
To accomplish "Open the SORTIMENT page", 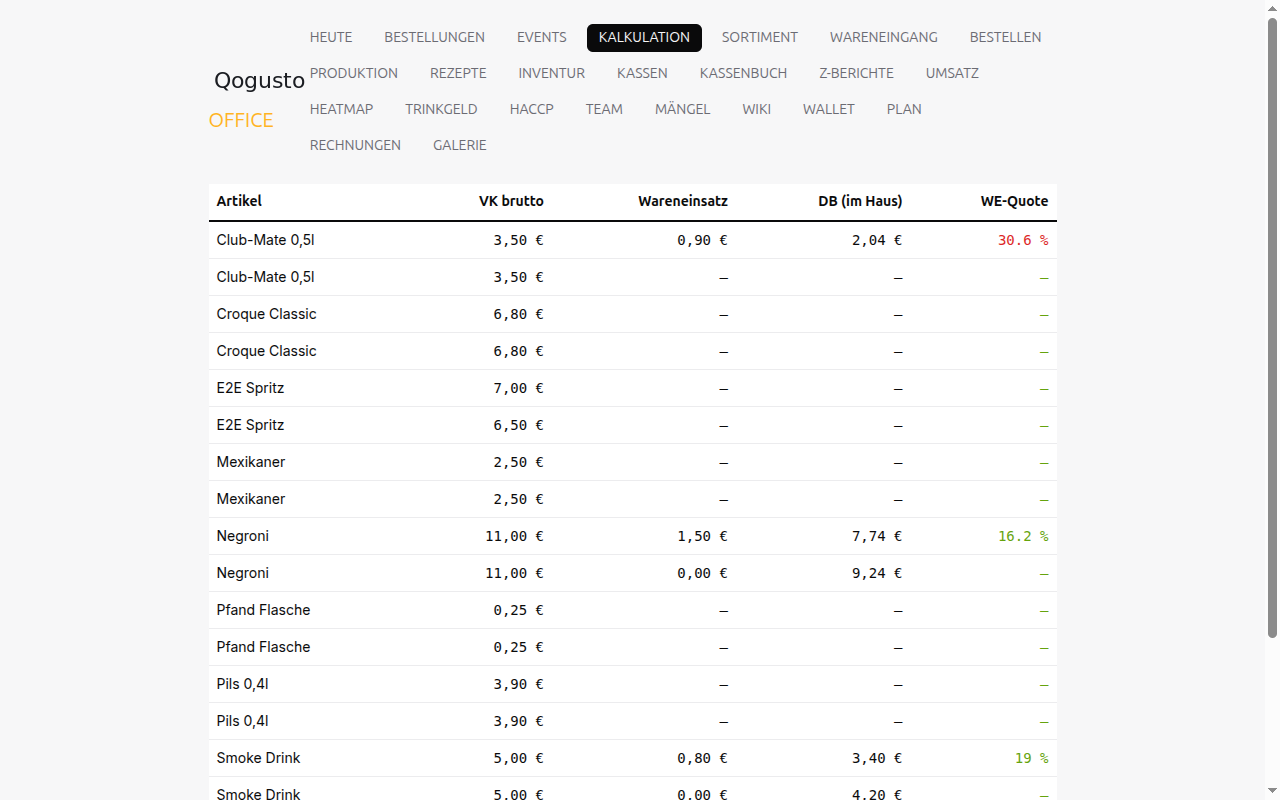I will [760, 37].
